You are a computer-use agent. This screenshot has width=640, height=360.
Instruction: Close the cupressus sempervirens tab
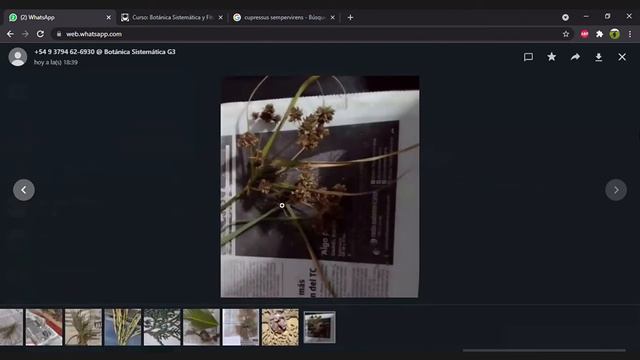coord(333,18)
